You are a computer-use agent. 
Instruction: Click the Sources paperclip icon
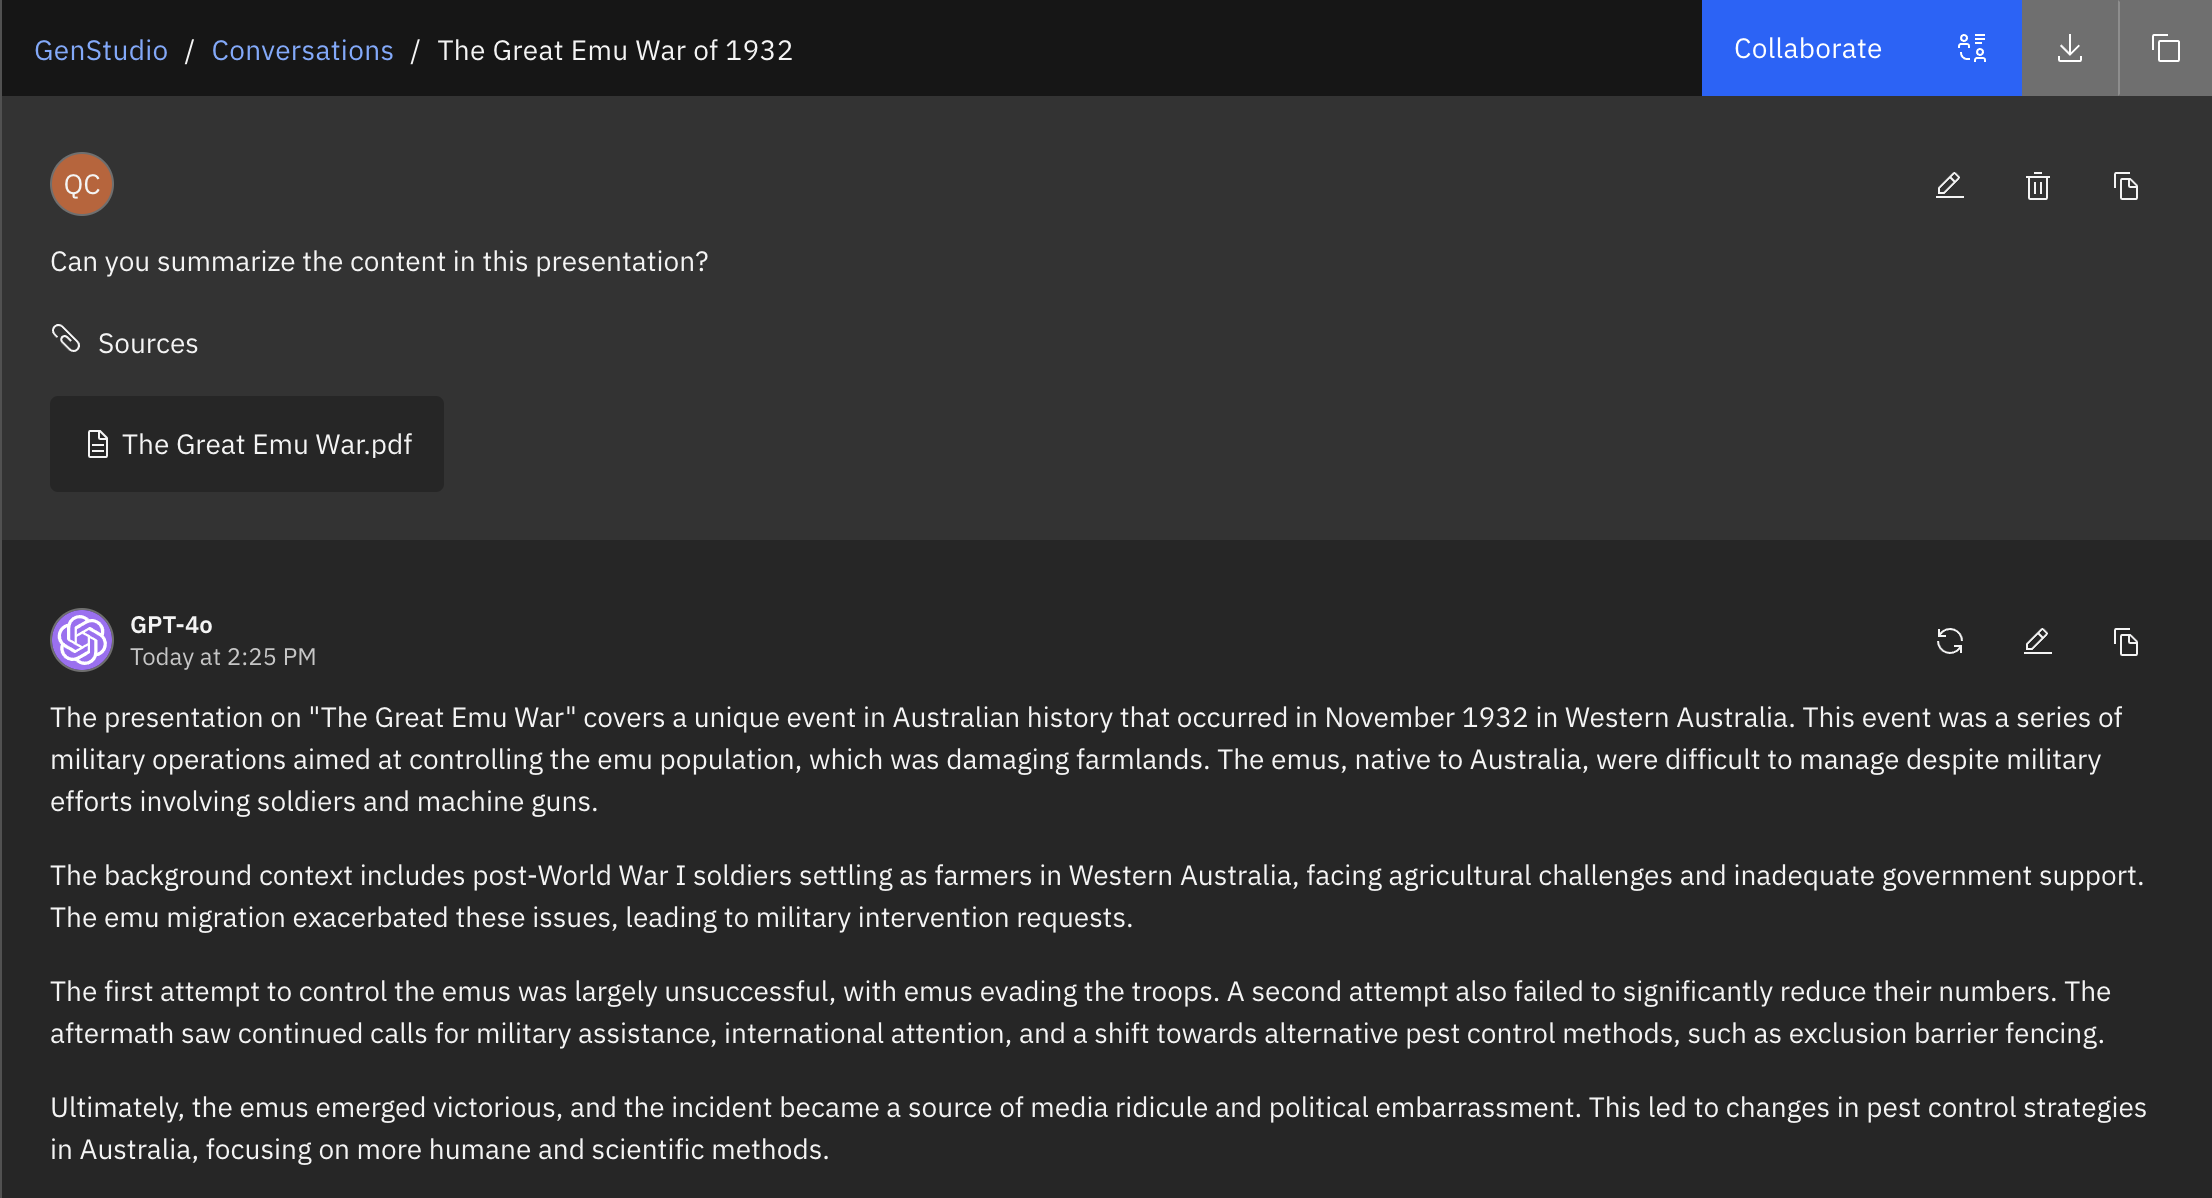coord(66,339)
